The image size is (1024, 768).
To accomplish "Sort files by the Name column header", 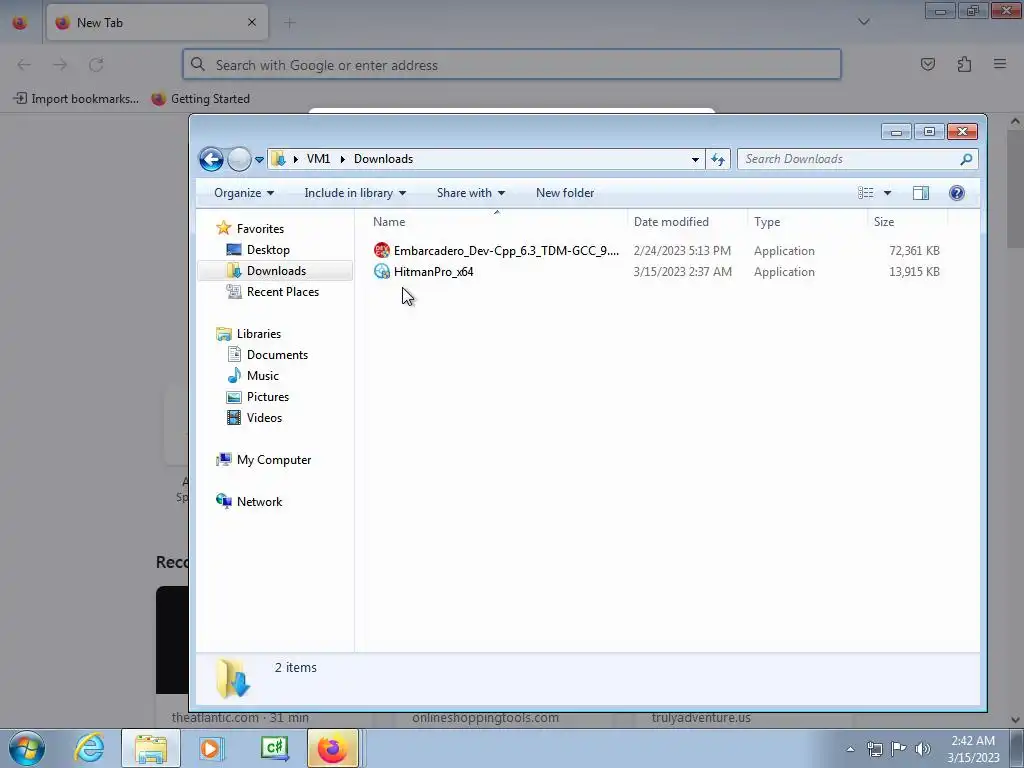I will [x=496, y=221].
